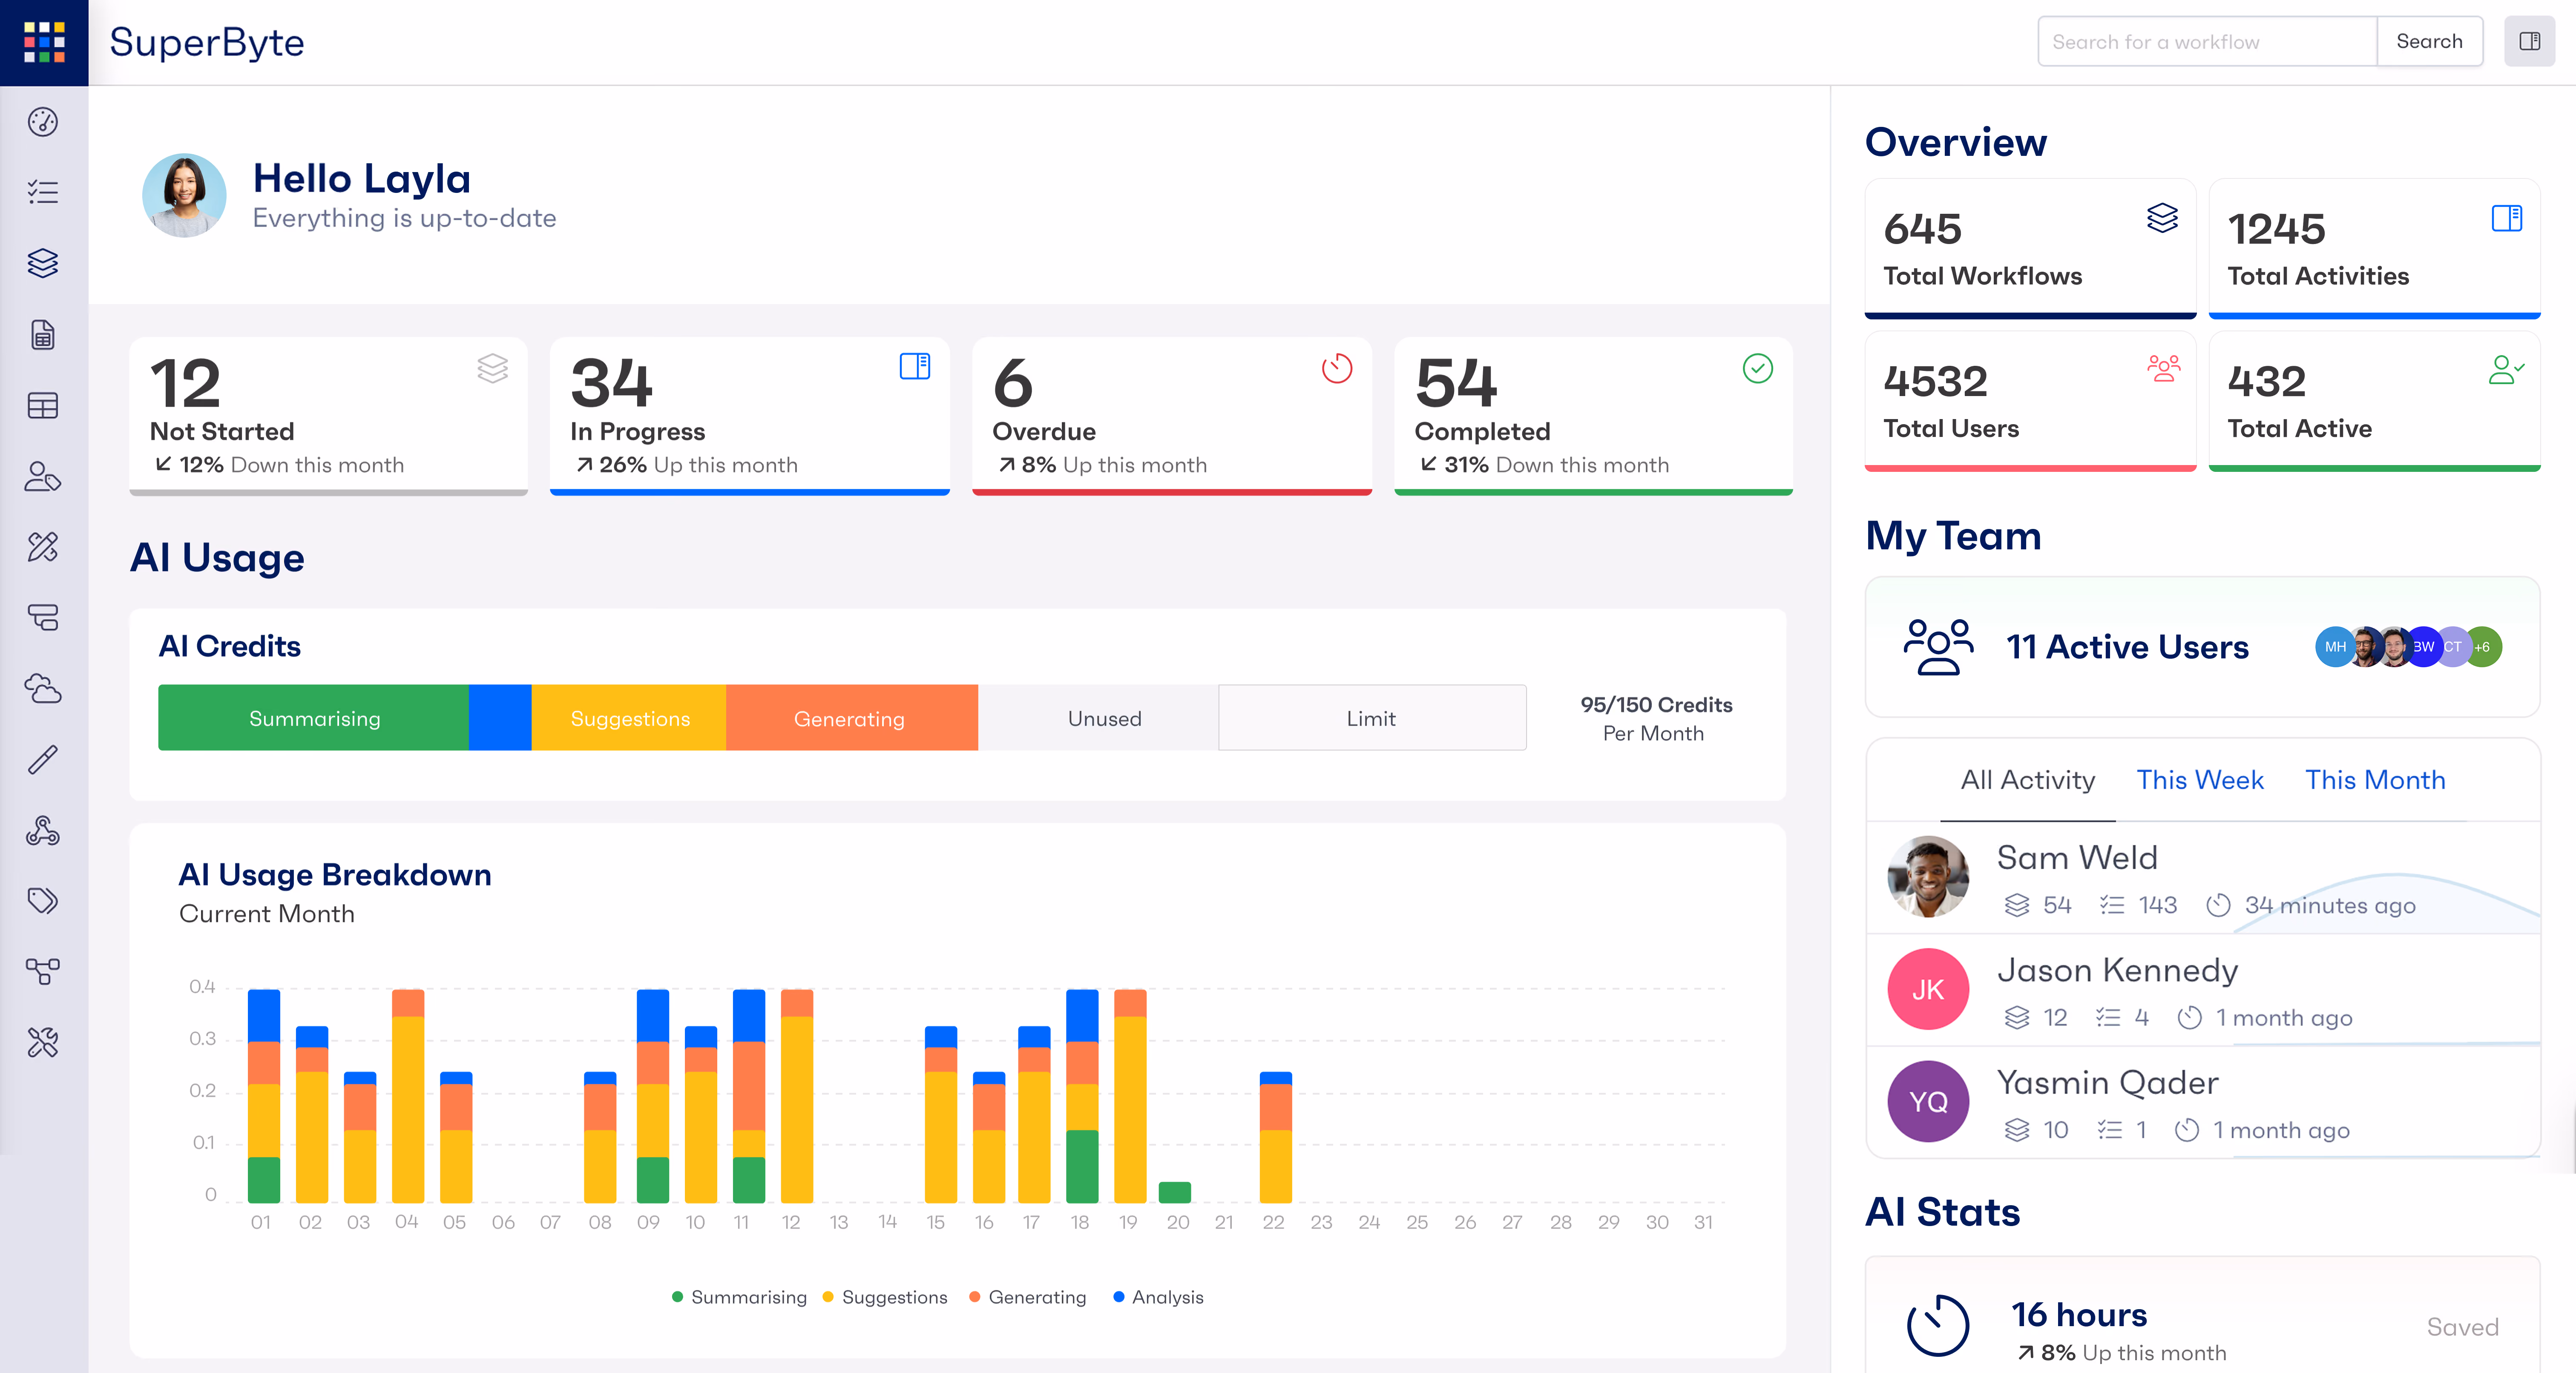
Task: Select the Suggestions credits segment
Action: [629, 718]
